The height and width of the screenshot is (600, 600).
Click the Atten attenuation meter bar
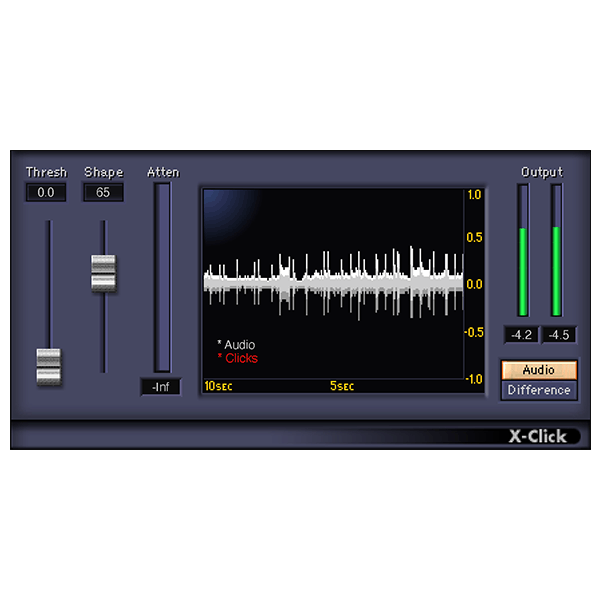162,277
